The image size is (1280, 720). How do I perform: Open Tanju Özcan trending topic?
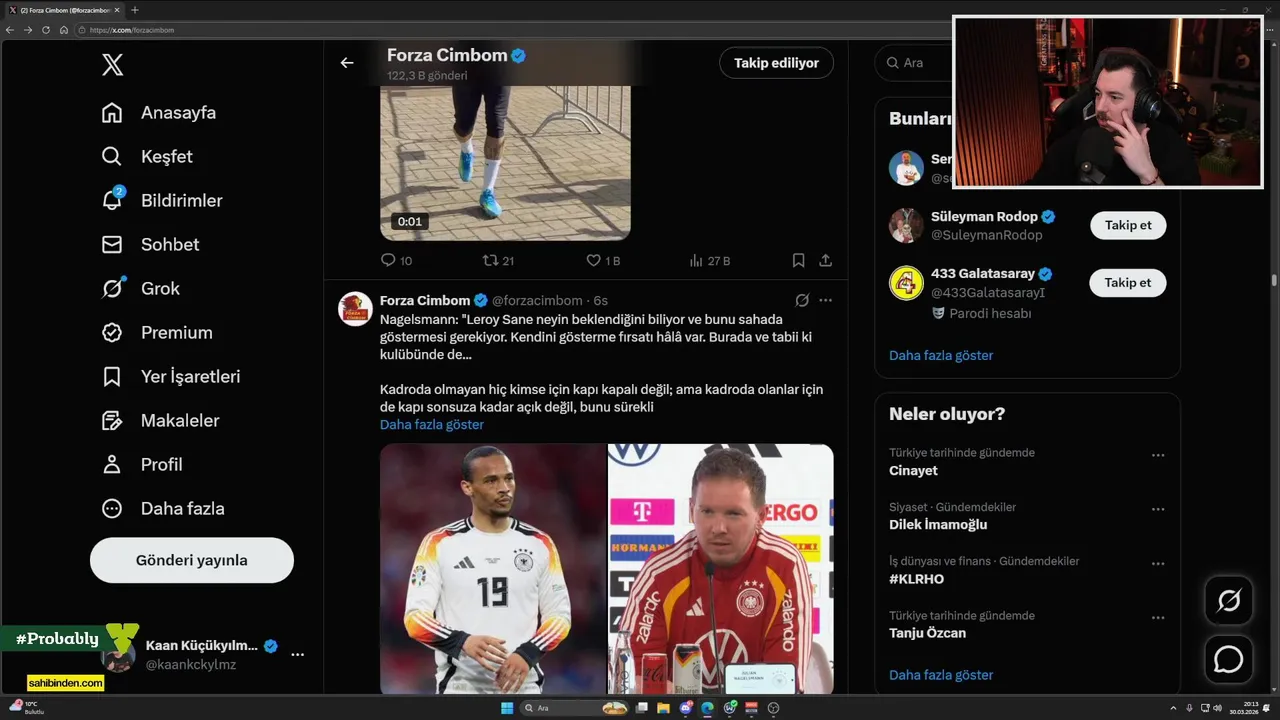(x=927, y=632)
